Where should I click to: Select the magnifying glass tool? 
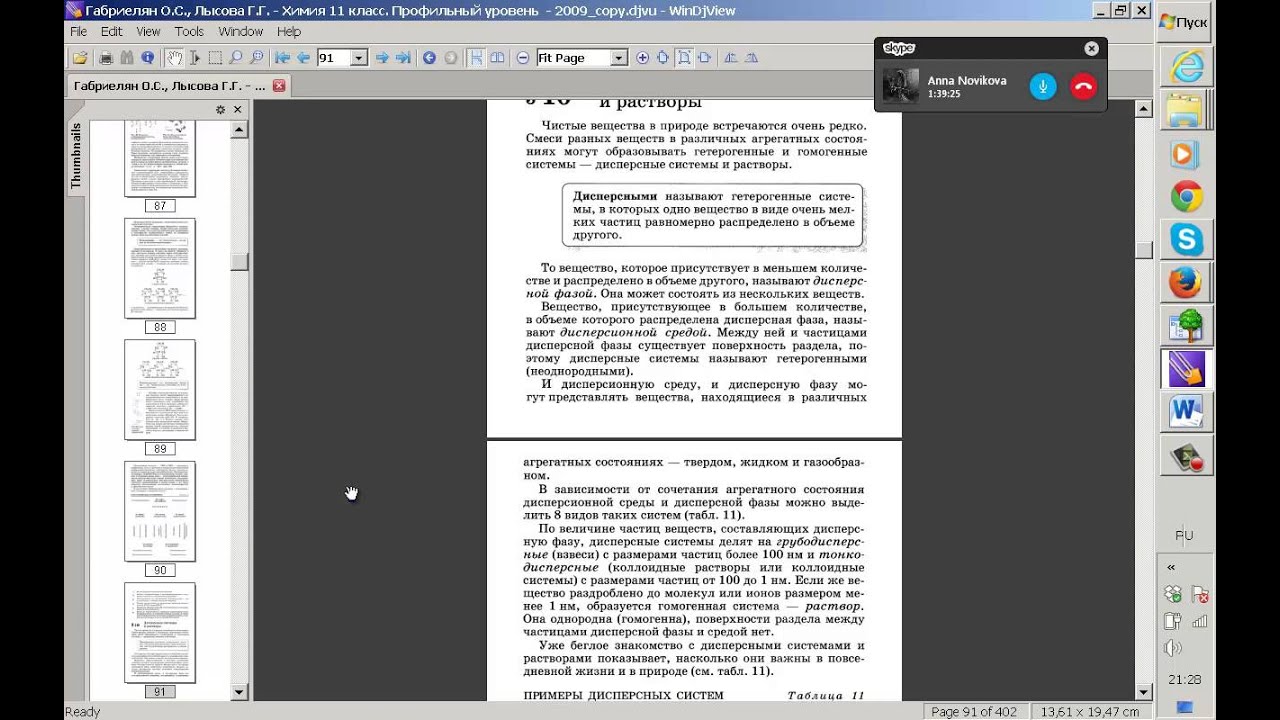pos(235,58)
